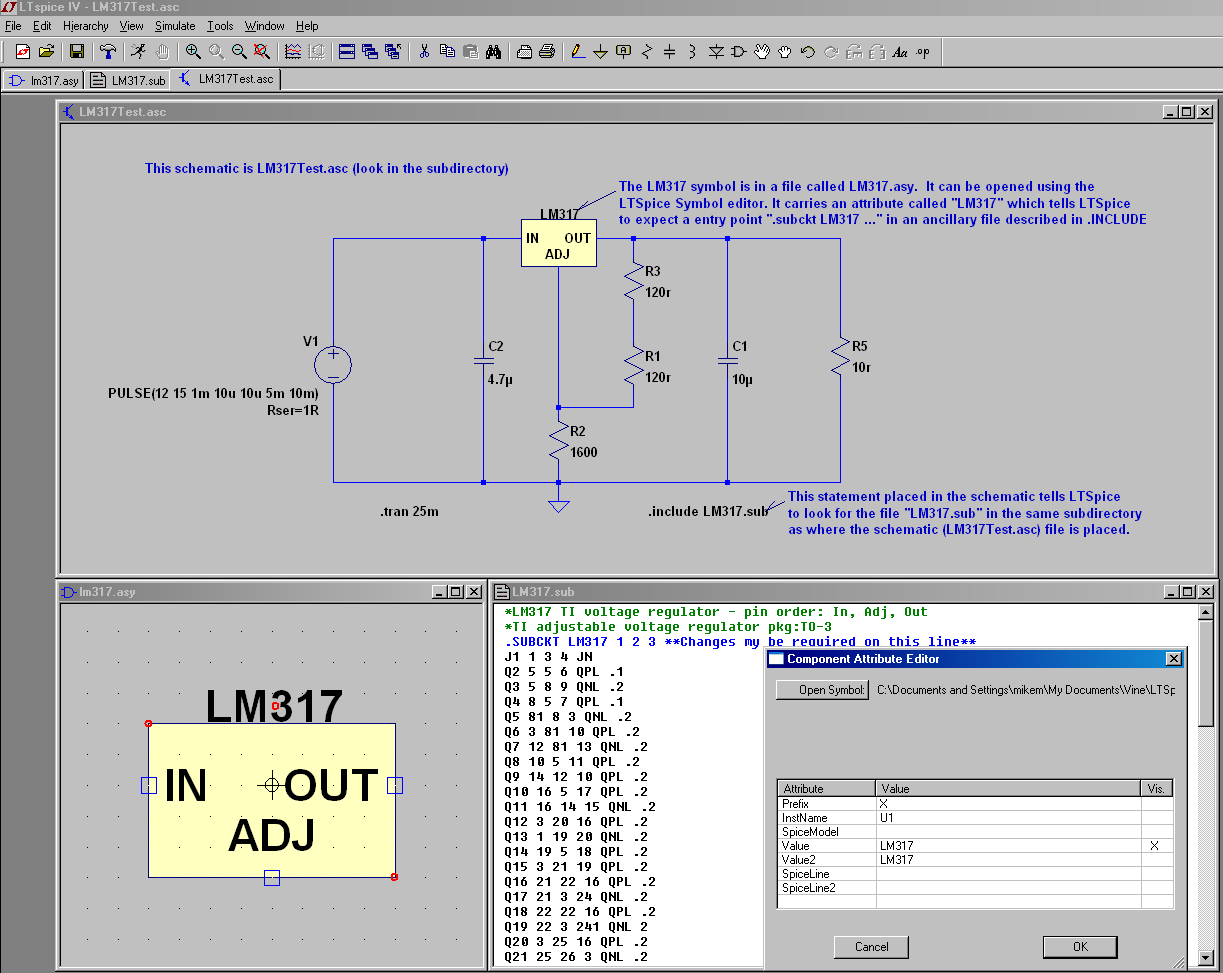Click the Print icon
The width and height of the screenshot is (1223, 973).
(547, 52)
